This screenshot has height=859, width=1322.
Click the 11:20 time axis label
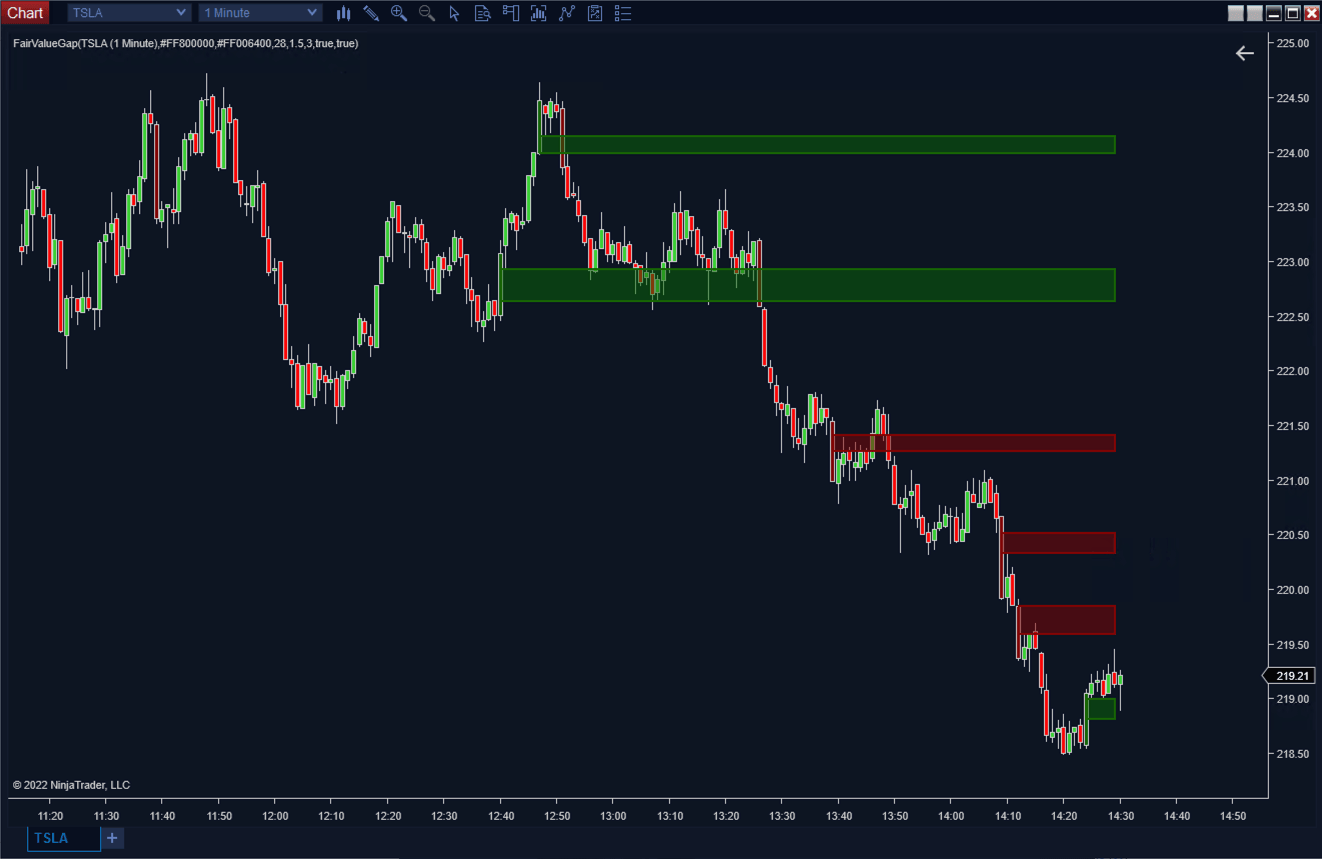(50, 816)
